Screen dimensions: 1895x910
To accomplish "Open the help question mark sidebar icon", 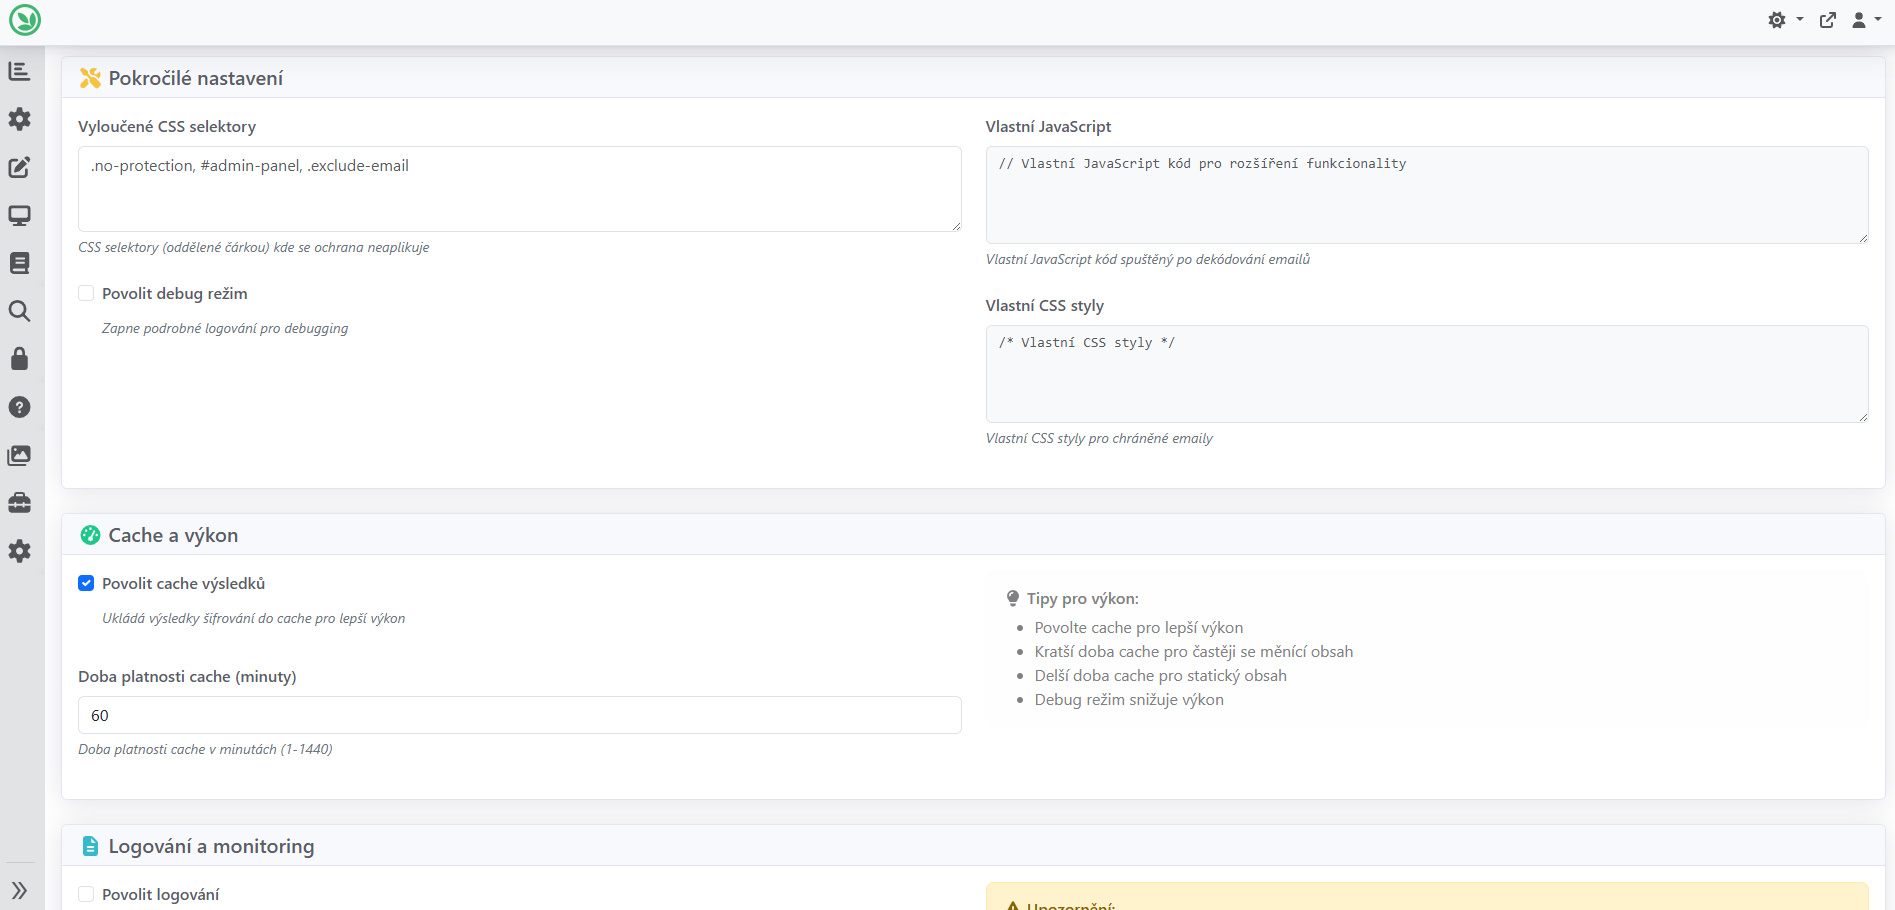I will pos(19,407).
